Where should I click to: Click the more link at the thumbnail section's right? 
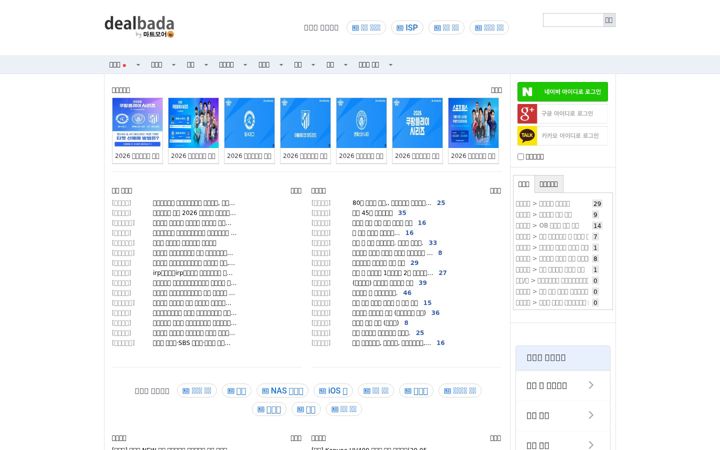[x=496, y=90]
